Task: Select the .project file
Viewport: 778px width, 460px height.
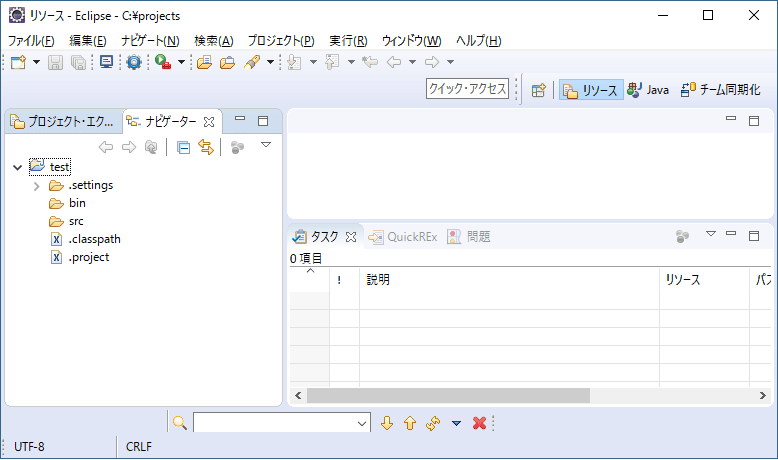Action: coord(88,257)
